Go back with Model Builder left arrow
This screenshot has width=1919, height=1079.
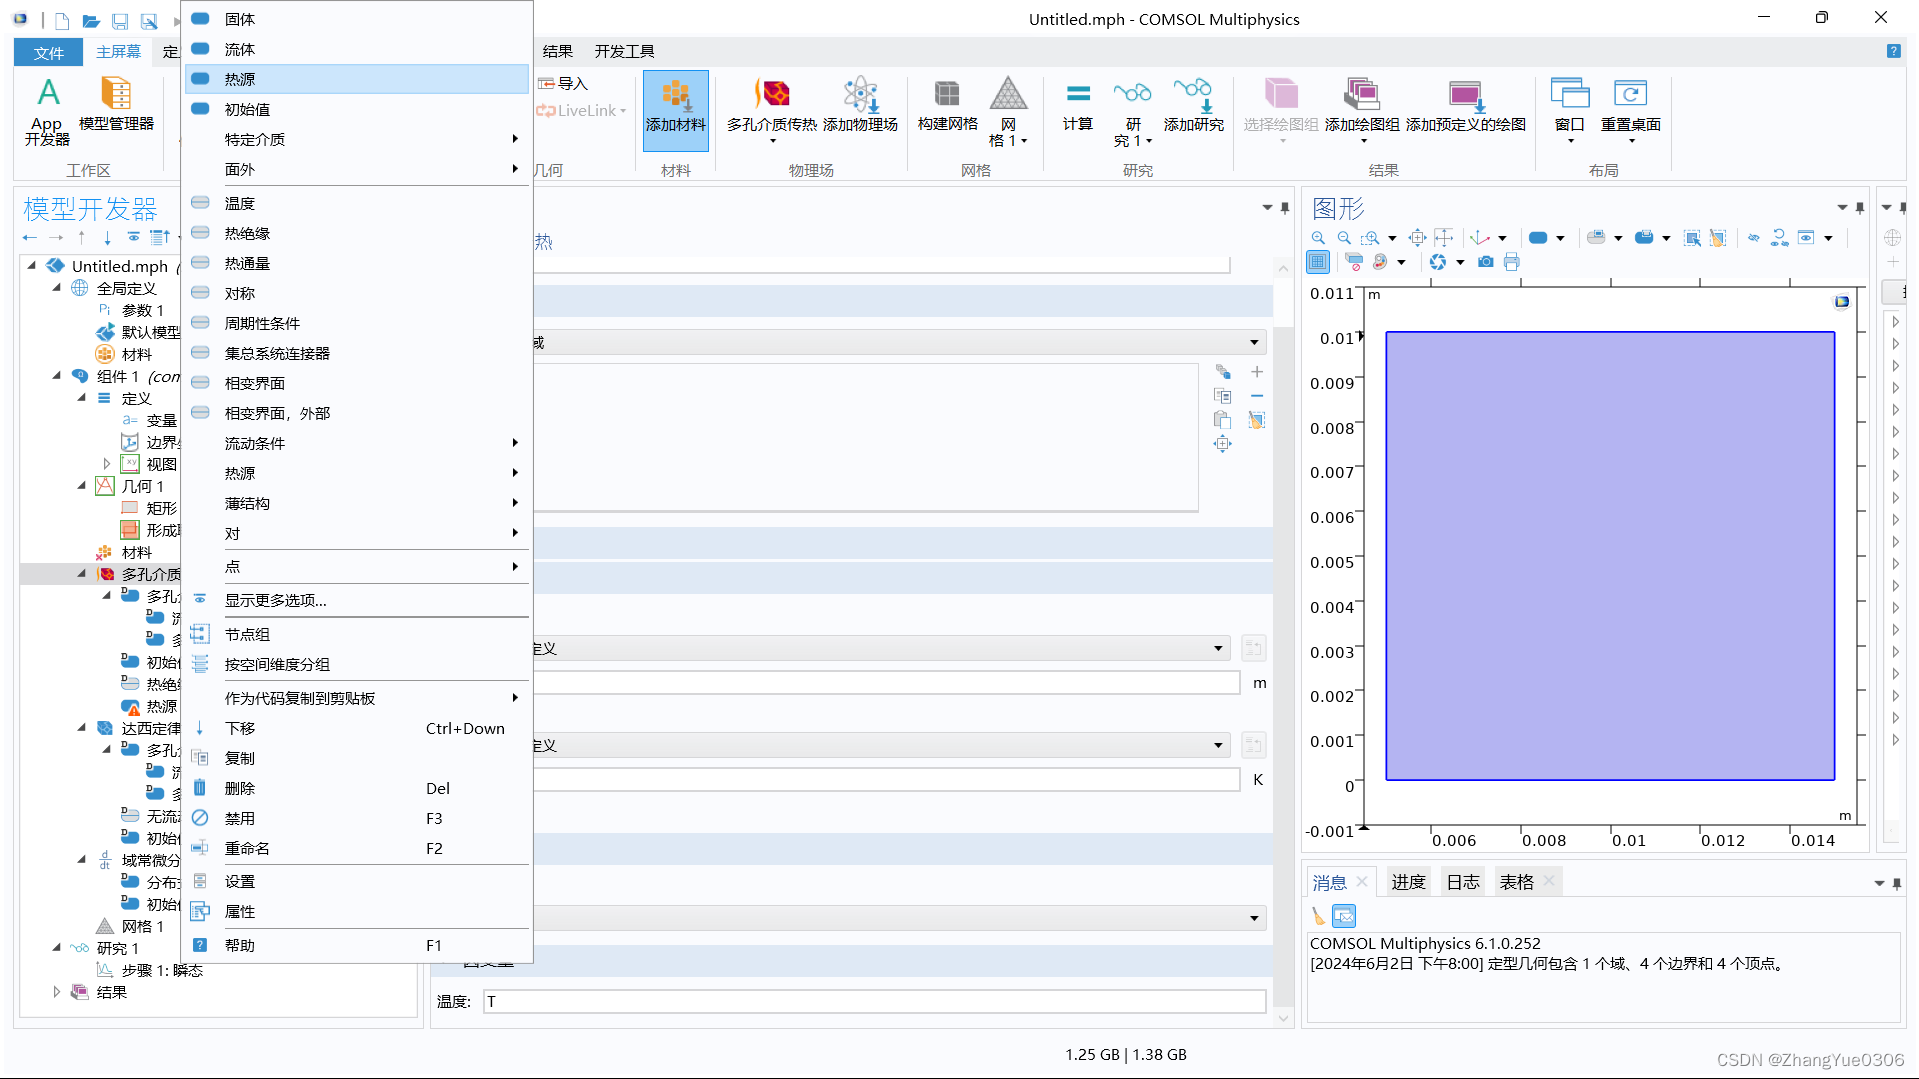30,238
